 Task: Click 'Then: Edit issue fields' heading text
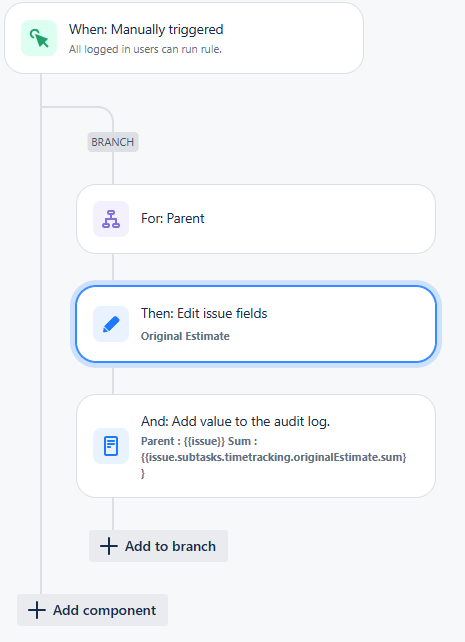[204, 313]
